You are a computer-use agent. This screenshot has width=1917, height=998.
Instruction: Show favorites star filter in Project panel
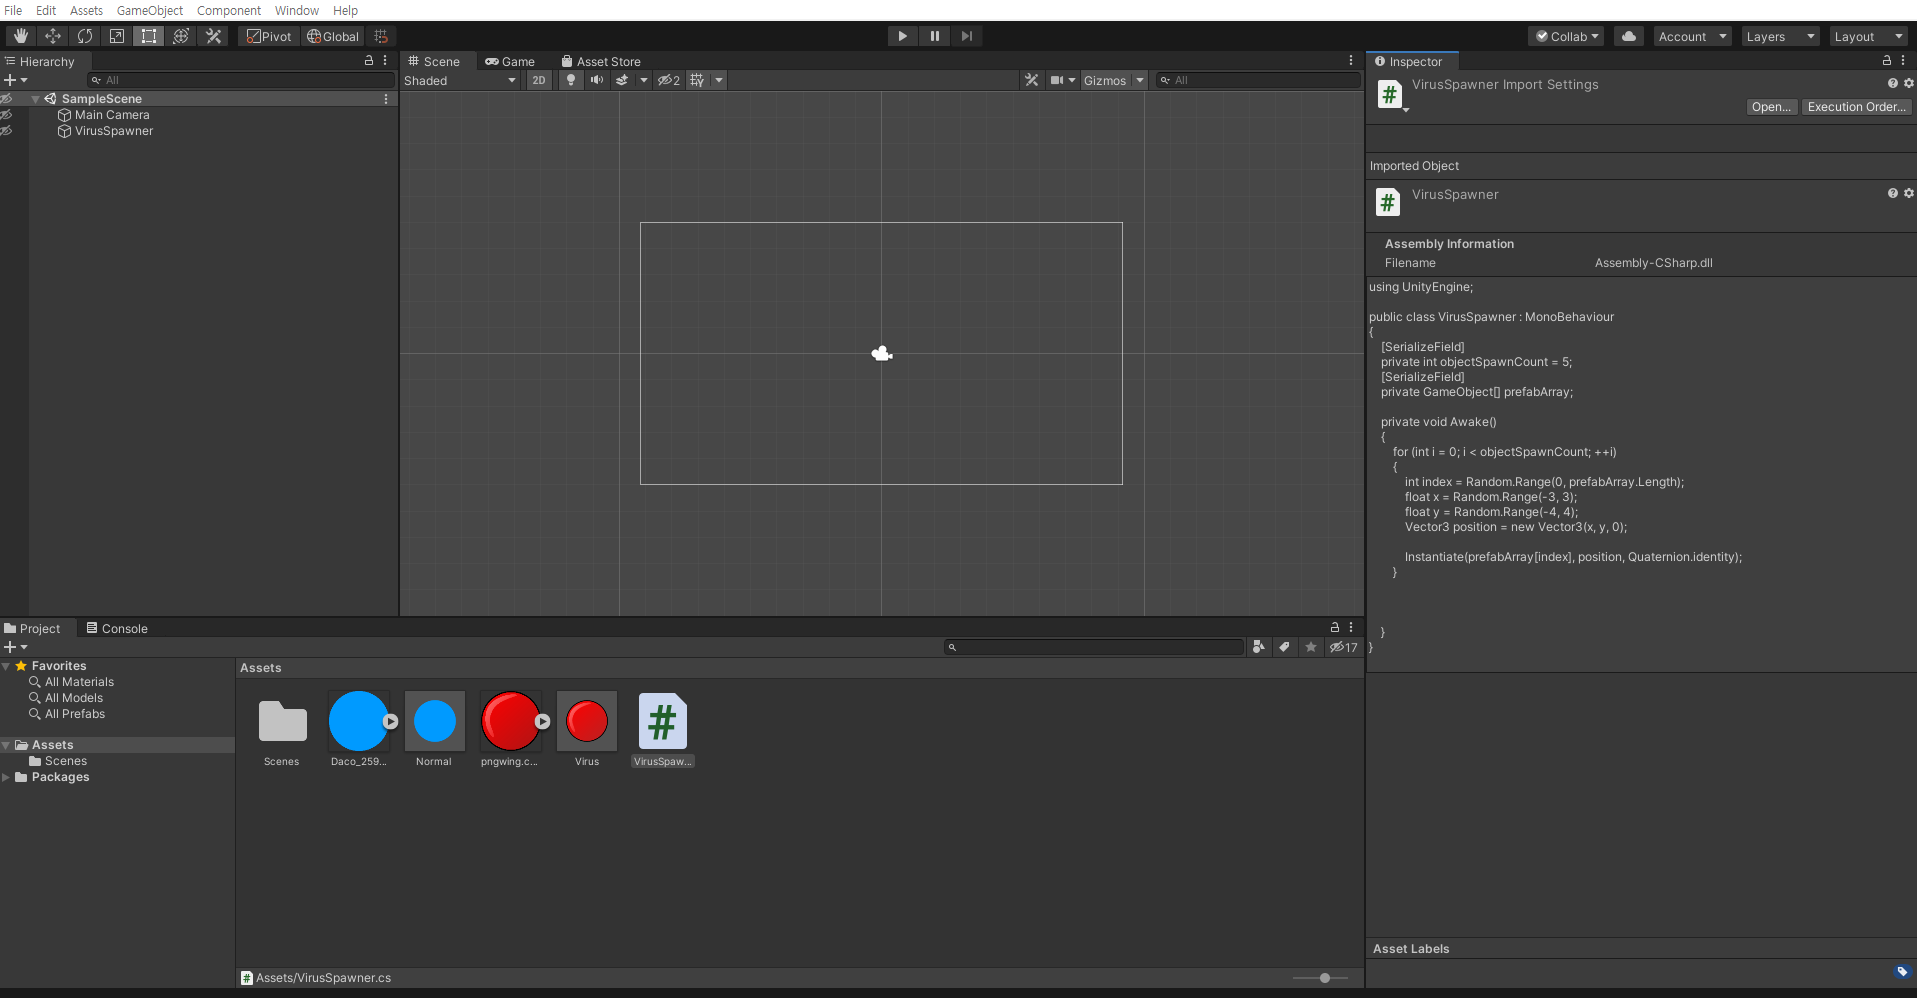(1311, 647)
